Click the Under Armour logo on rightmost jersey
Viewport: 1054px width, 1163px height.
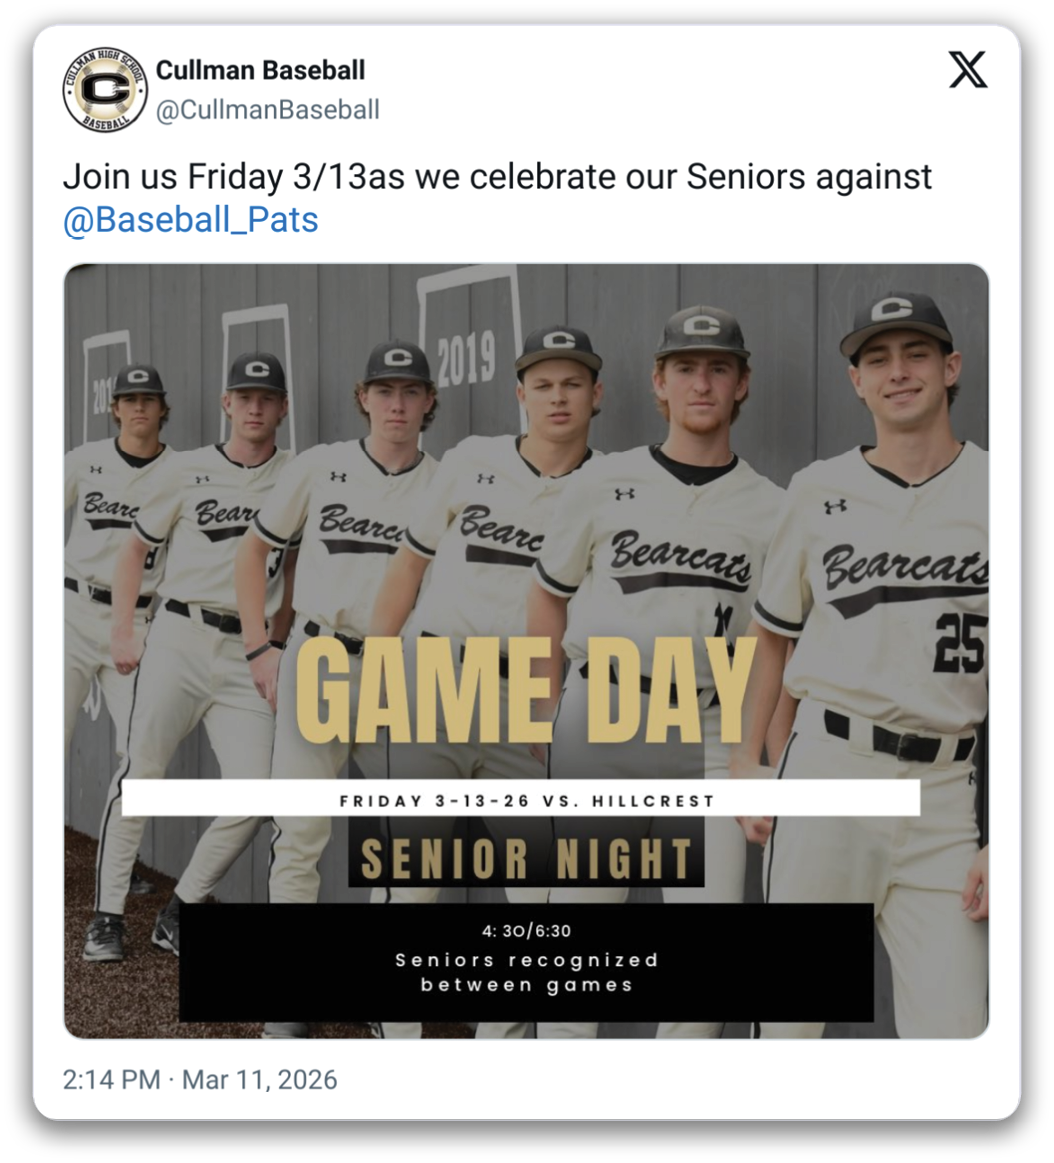(x=834, y=506)
